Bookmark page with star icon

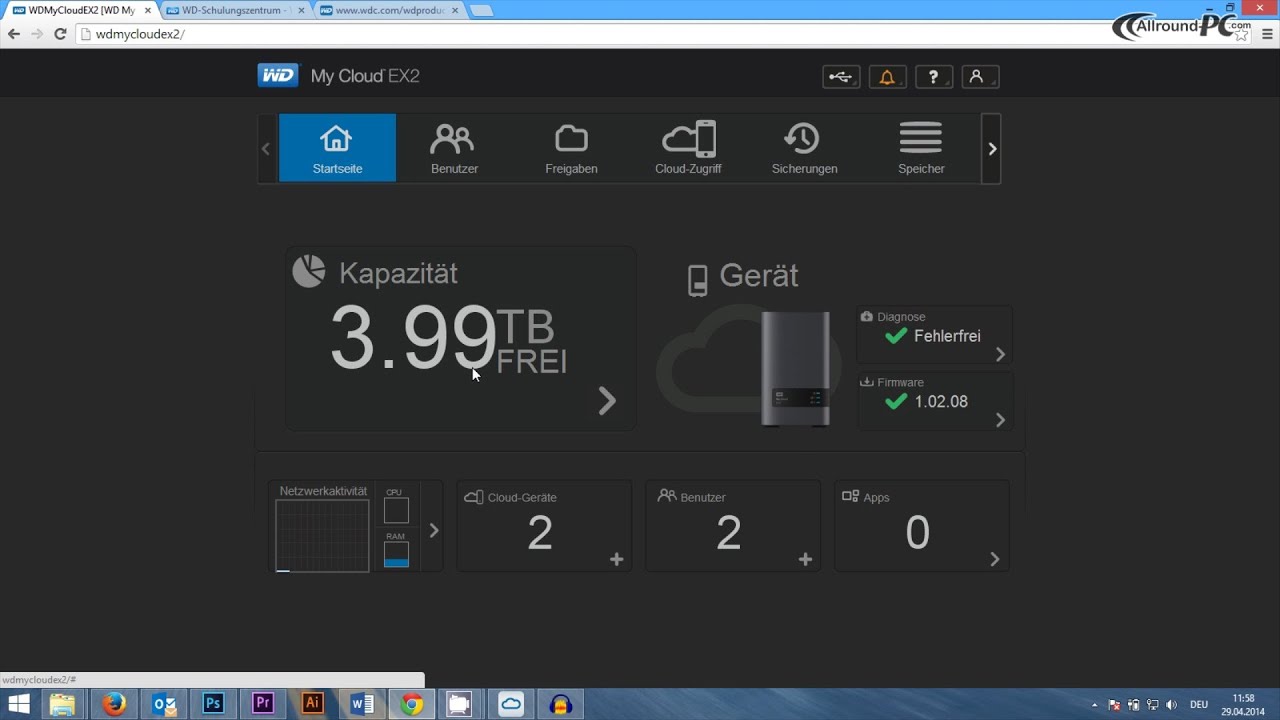[x=1241, y=34]
